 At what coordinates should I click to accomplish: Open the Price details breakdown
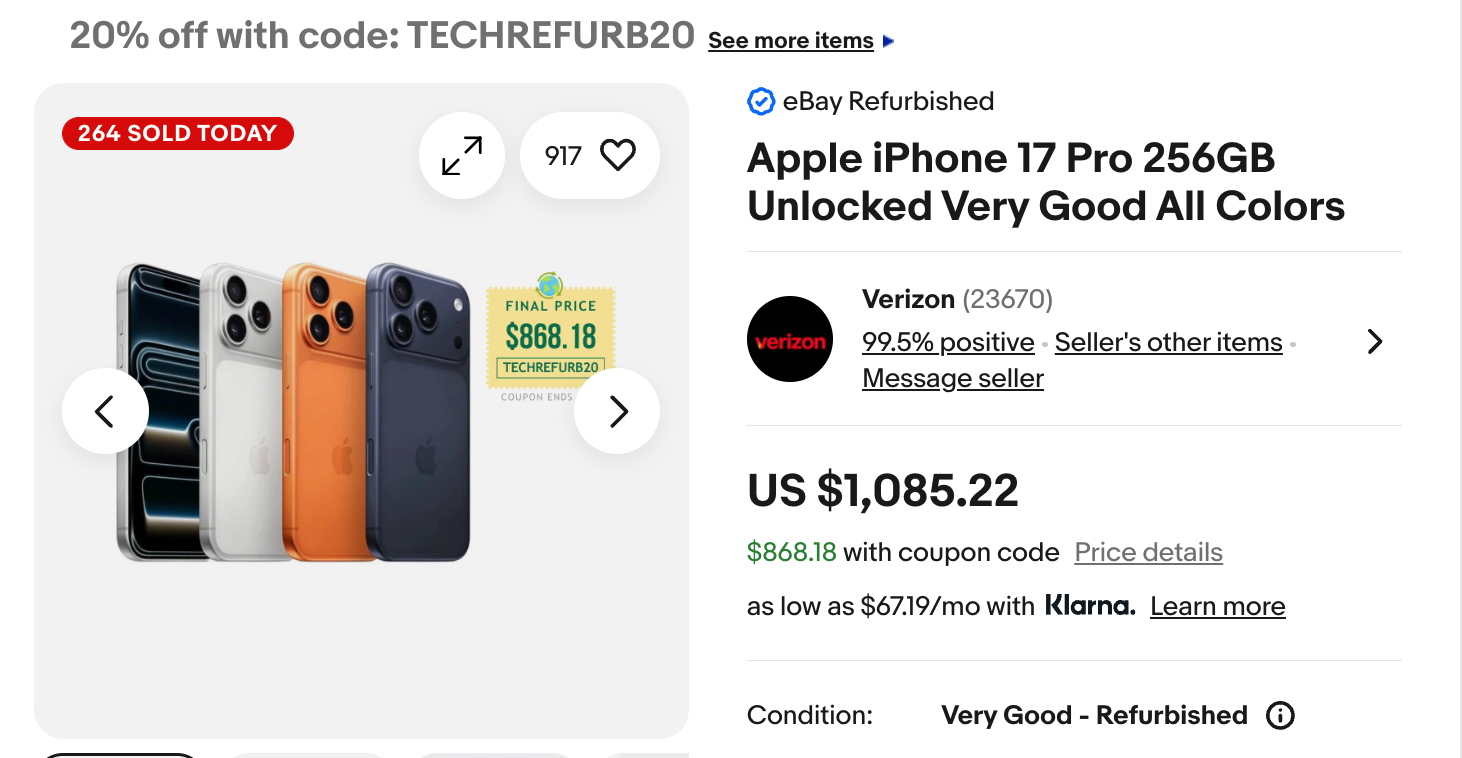tap(1147, 552)
